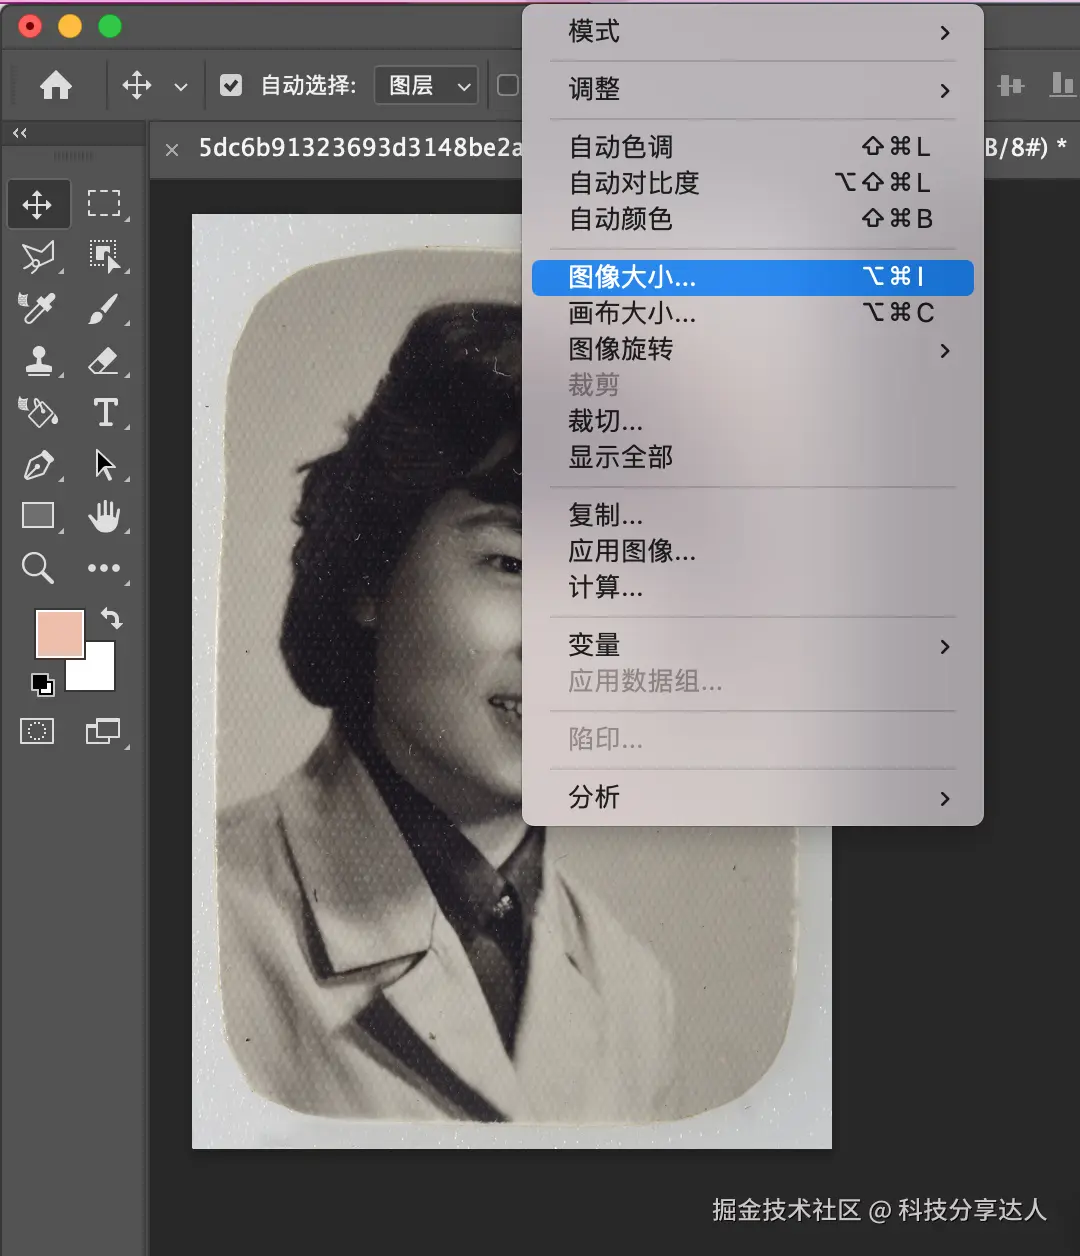Open the extra tools ellipsis menu
Viewport: 1080px width, 1256px height.
tap(106, 568)
